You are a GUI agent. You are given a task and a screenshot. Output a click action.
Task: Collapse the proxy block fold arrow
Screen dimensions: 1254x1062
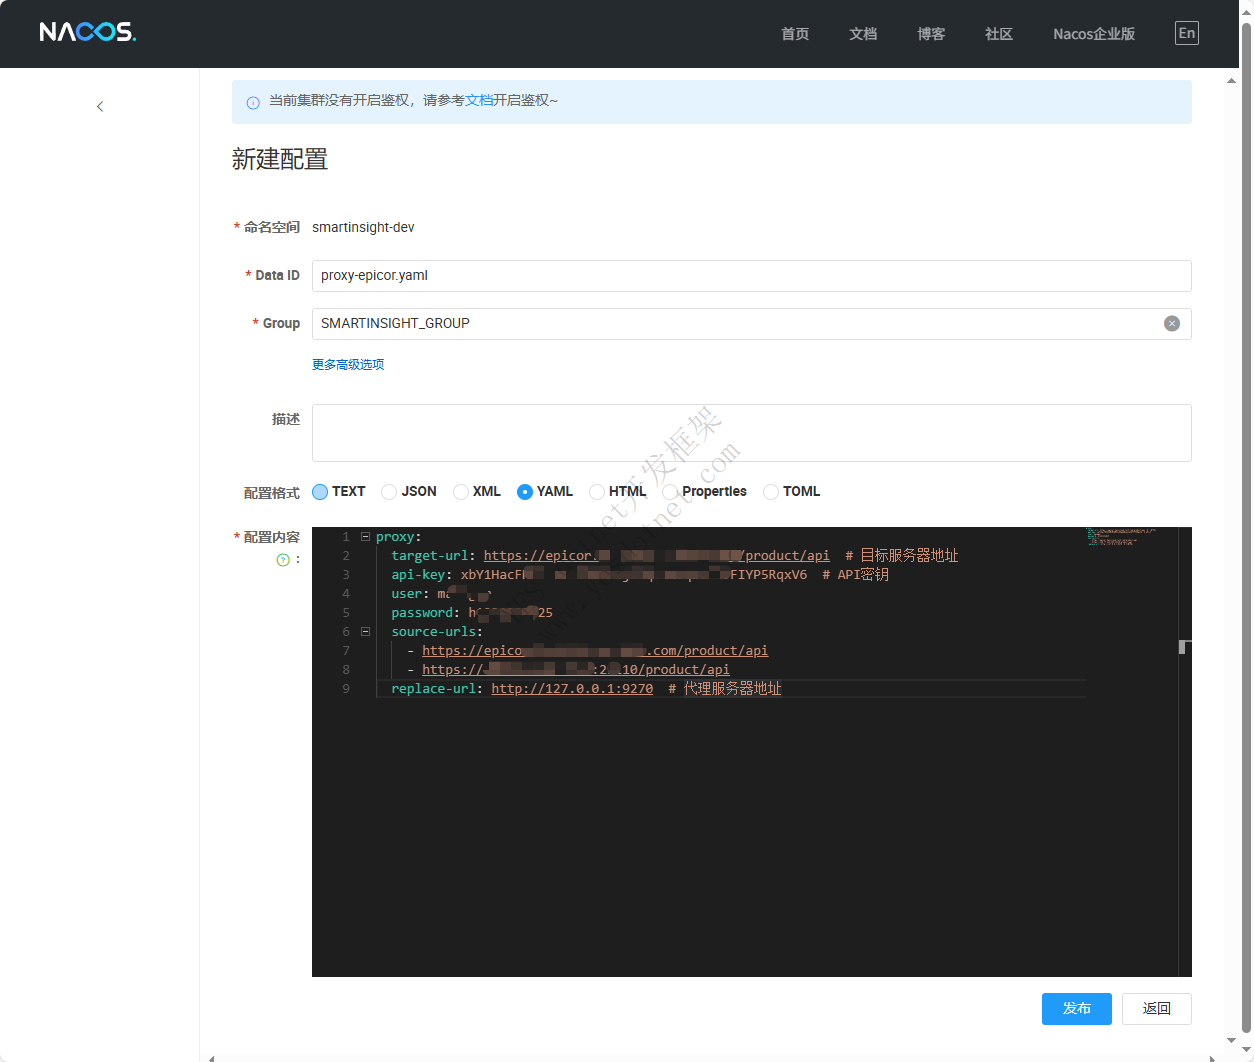point(365,537)
